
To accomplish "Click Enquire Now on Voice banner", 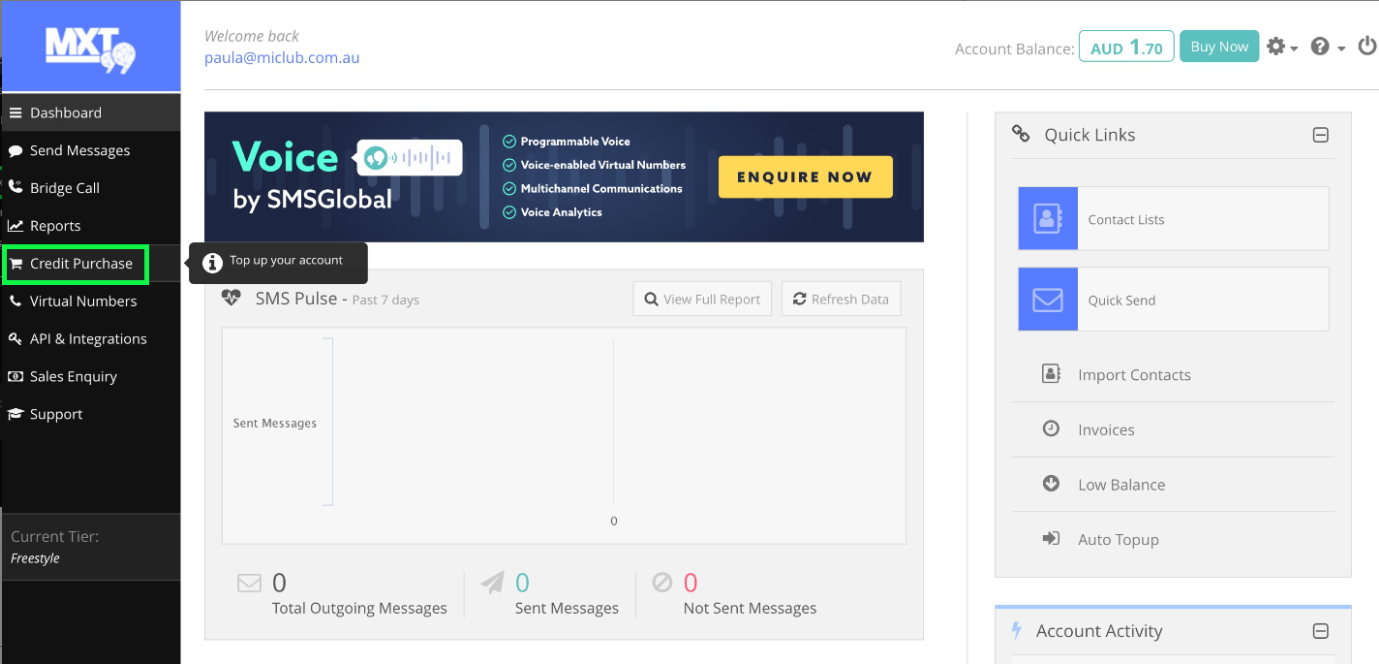I will 805,177.
